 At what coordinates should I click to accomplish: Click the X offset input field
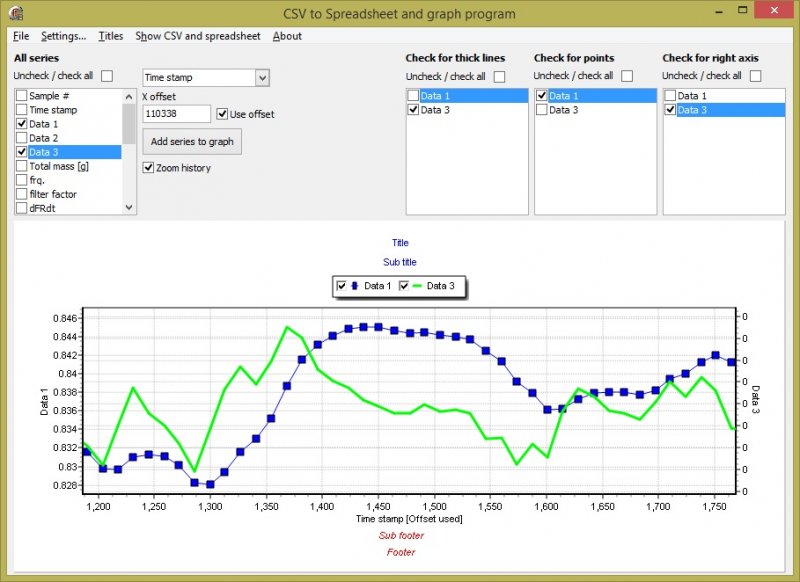[x=177, y=114]
